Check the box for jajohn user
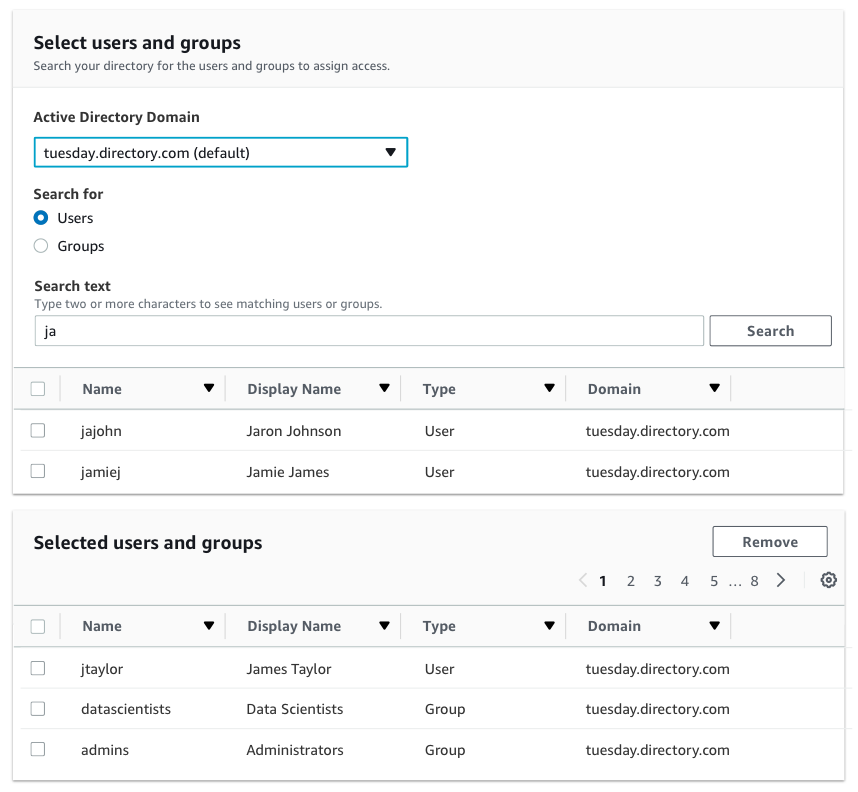This screenshot has height=792, width=858. 38,431
